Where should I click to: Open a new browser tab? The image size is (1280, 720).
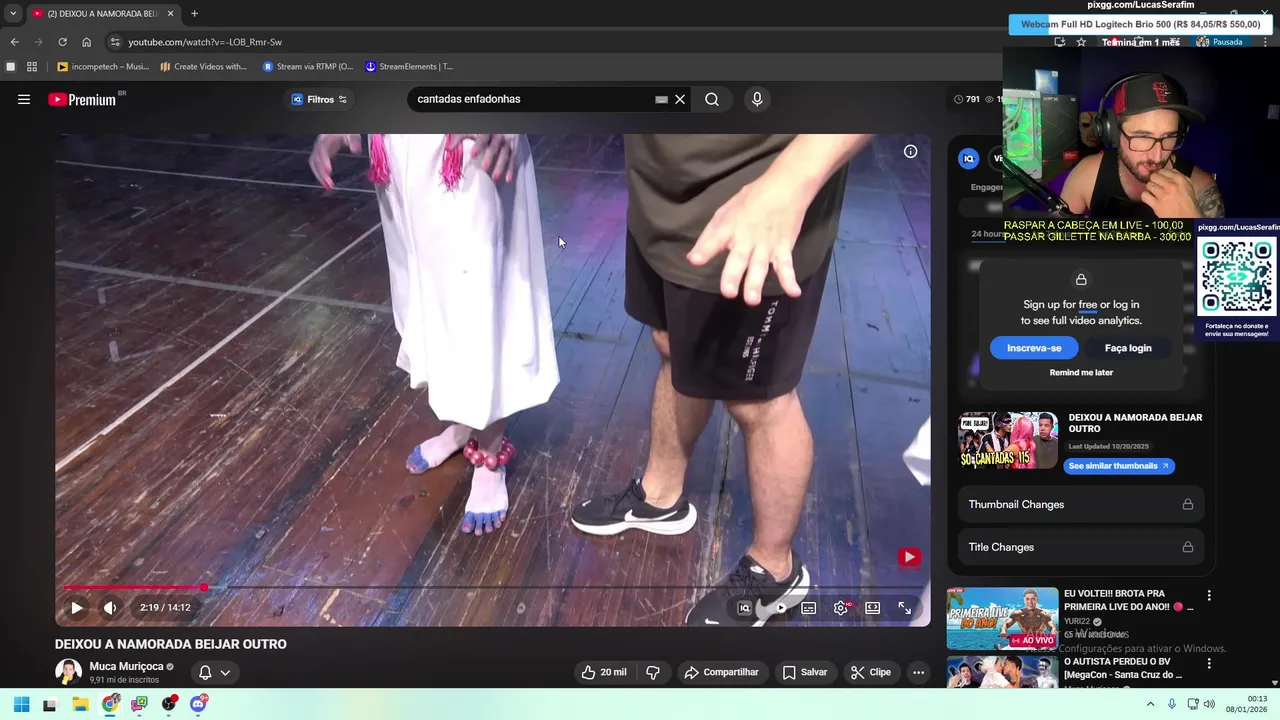194,13
